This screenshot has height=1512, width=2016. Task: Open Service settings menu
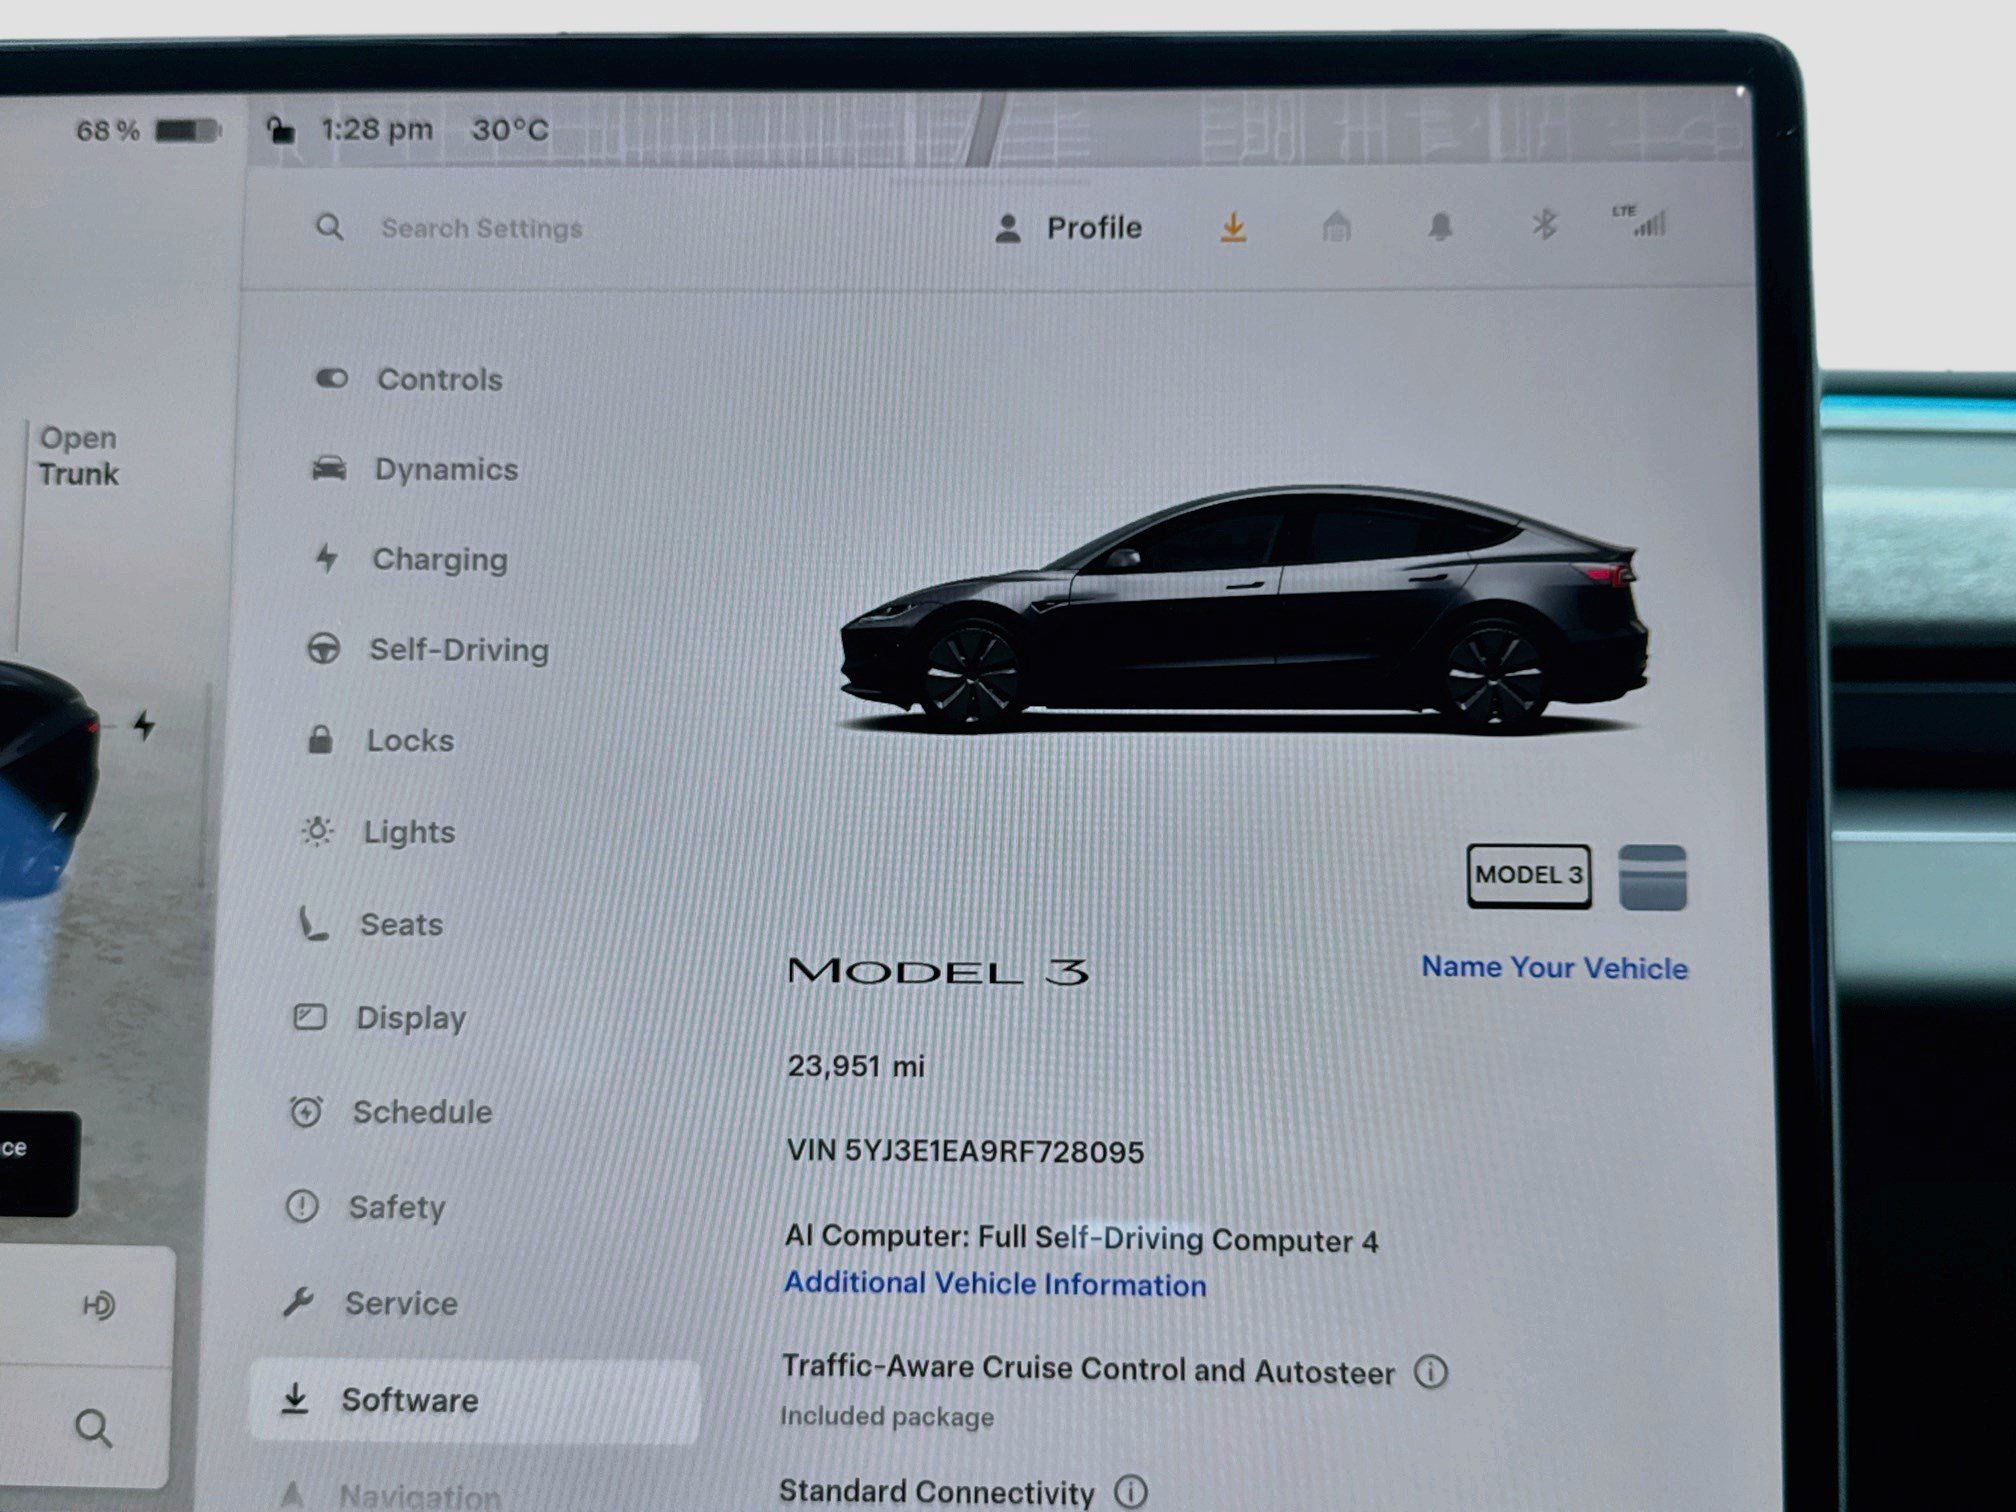pos(369,1303)
